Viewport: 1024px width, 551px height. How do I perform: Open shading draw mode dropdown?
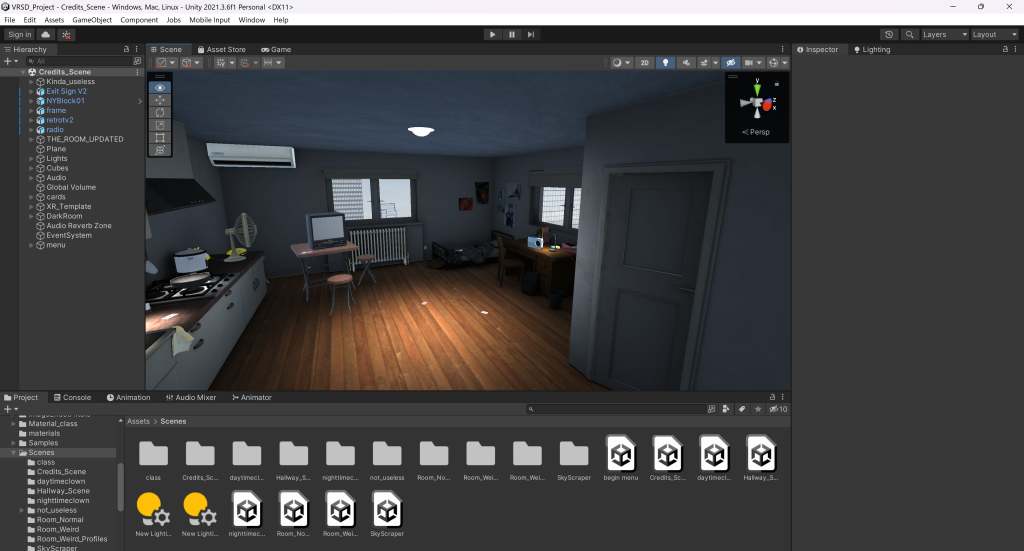[x=623, y=63]
